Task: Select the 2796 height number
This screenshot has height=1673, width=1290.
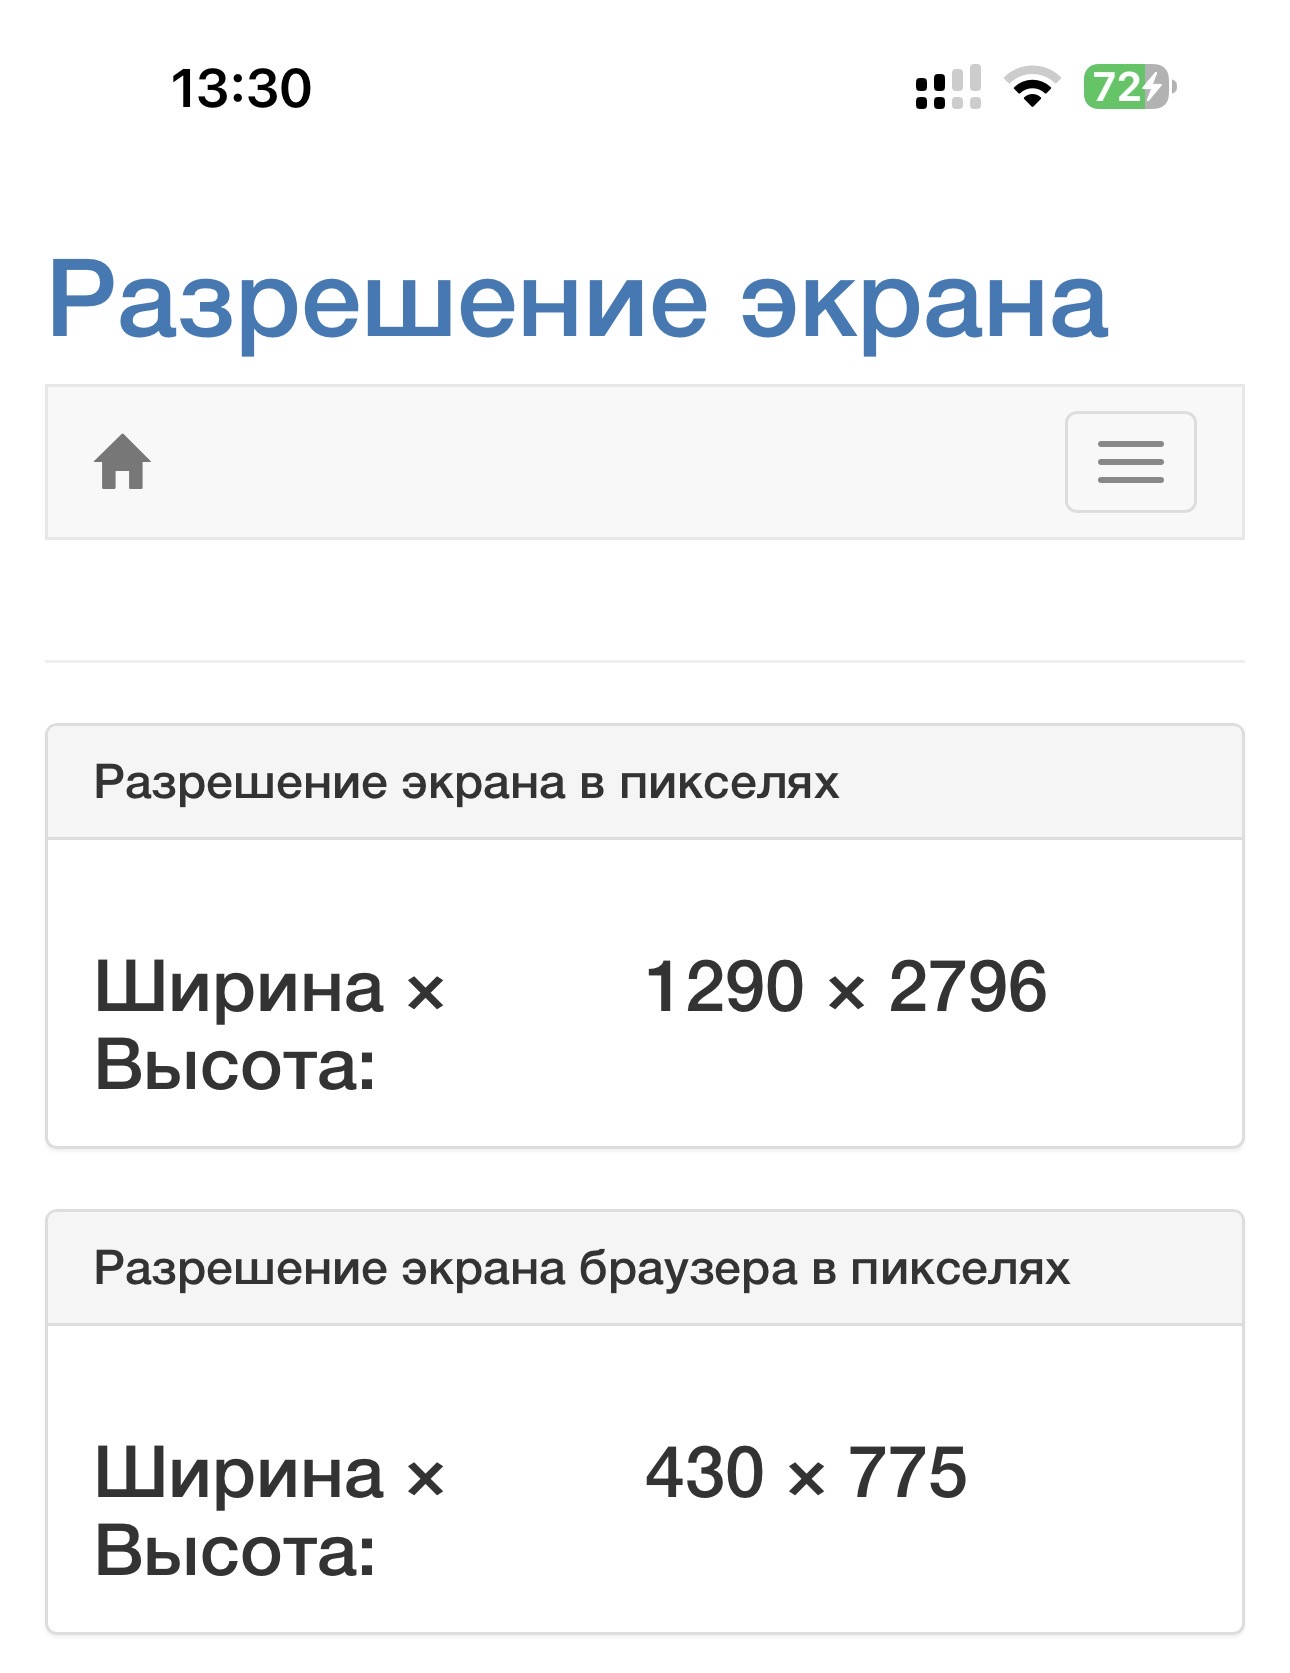Action: click(x=967, y=987)
